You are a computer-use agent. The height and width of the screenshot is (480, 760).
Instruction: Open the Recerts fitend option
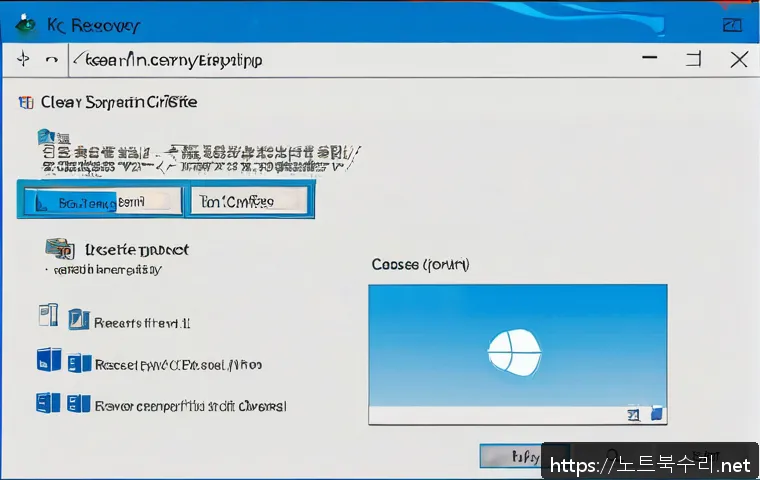coord(142,323)
